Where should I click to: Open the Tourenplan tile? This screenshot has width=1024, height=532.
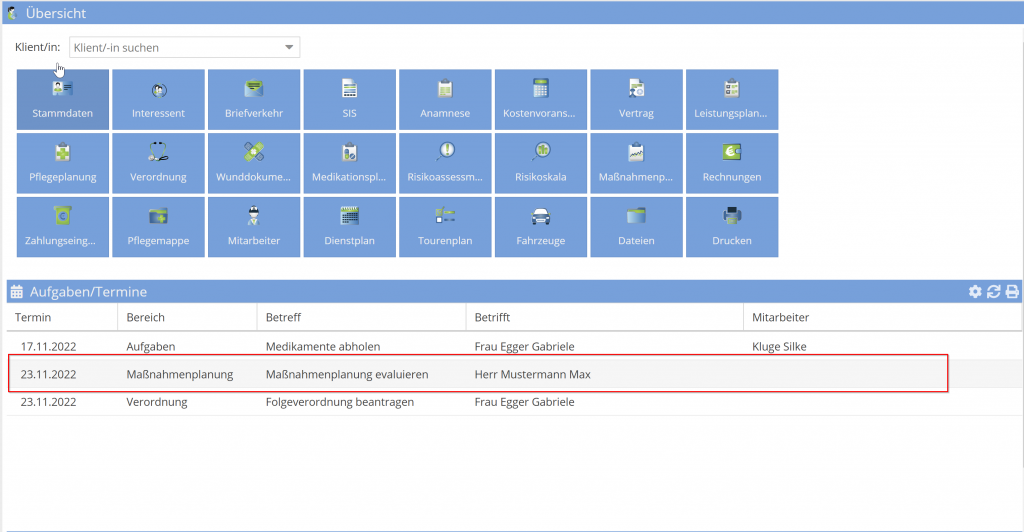(445, 227)
